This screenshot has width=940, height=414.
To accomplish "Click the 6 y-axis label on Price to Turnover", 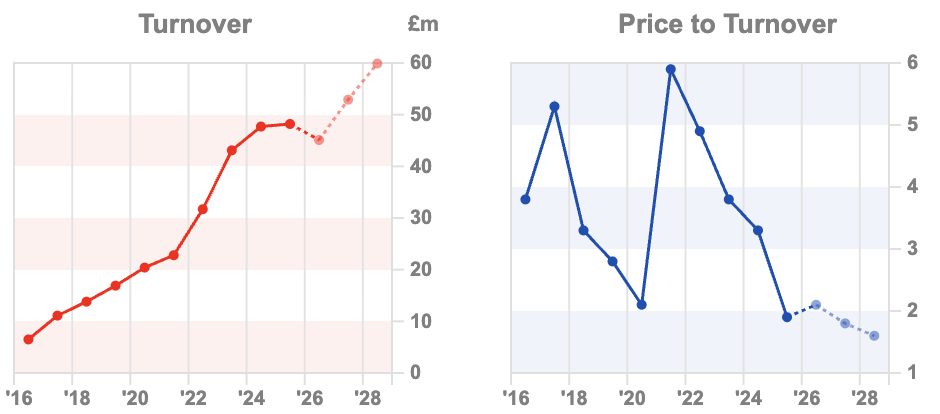I will click(910, 63).
